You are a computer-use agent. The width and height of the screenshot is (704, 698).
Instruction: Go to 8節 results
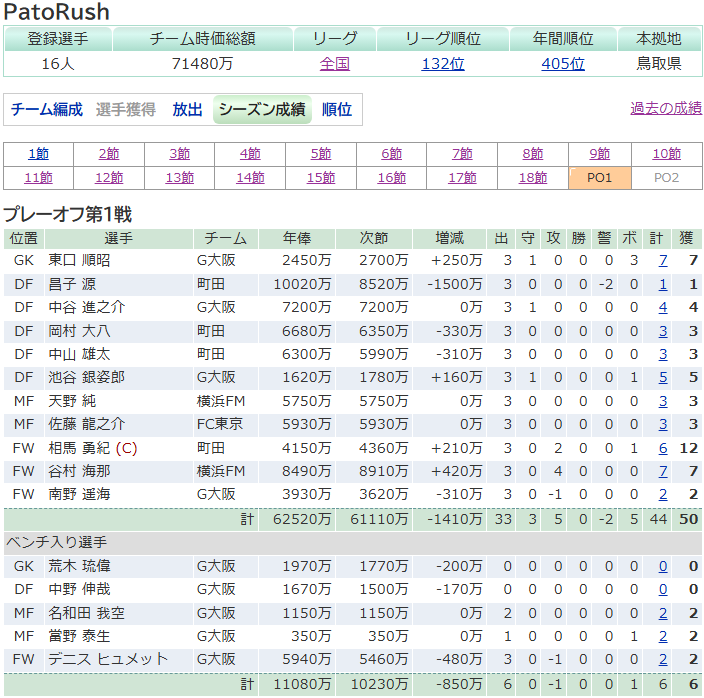[533, 154]
